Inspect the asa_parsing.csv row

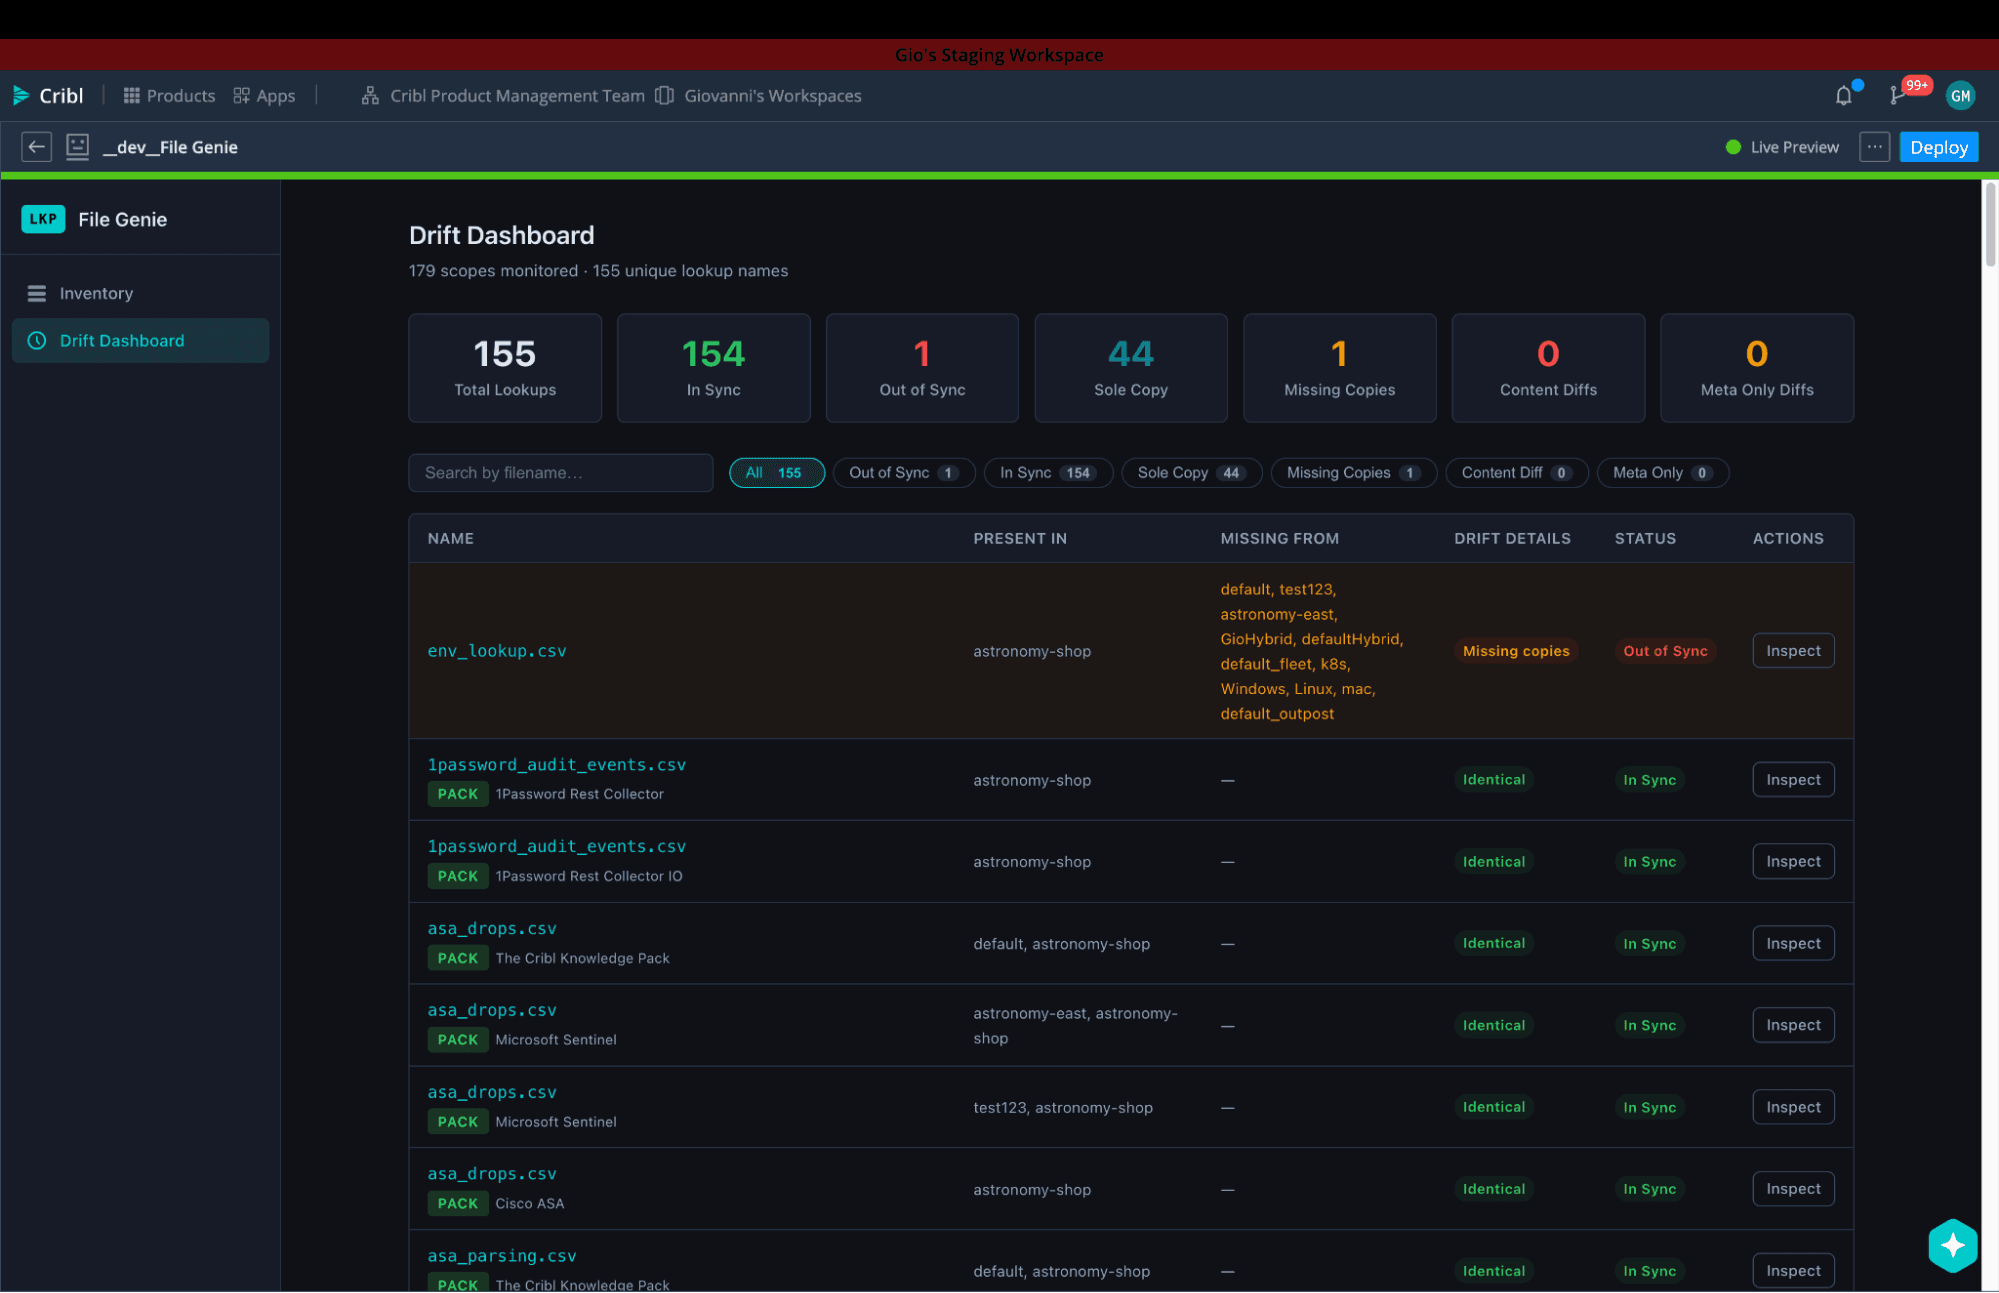pyautogui.click(x=1793, y=1271)
